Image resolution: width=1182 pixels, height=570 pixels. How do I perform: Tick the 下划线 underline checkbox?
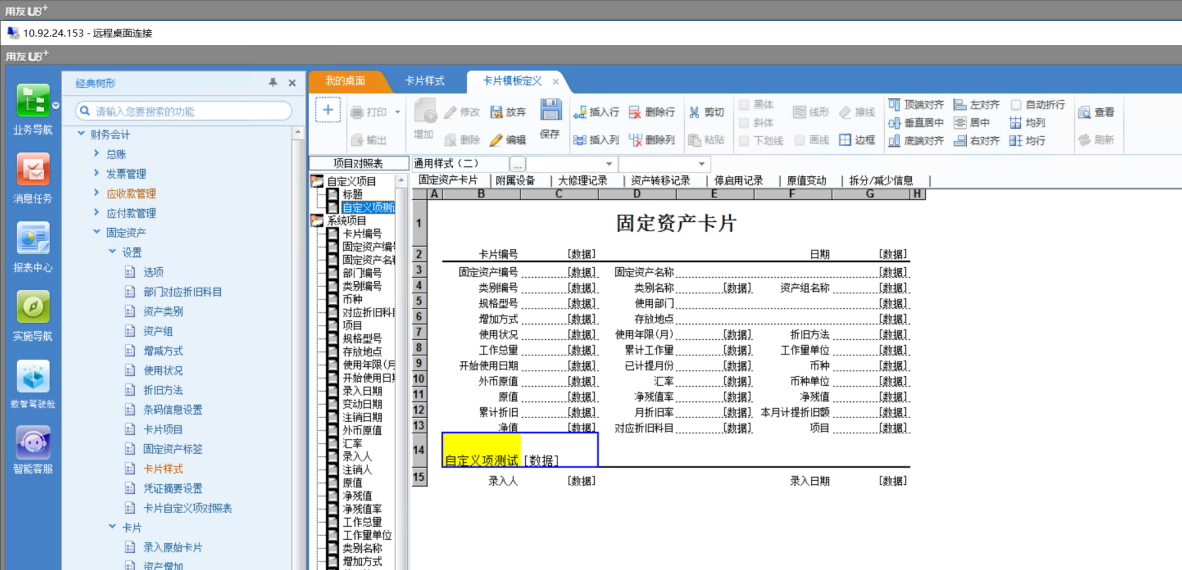click(743, 140)
